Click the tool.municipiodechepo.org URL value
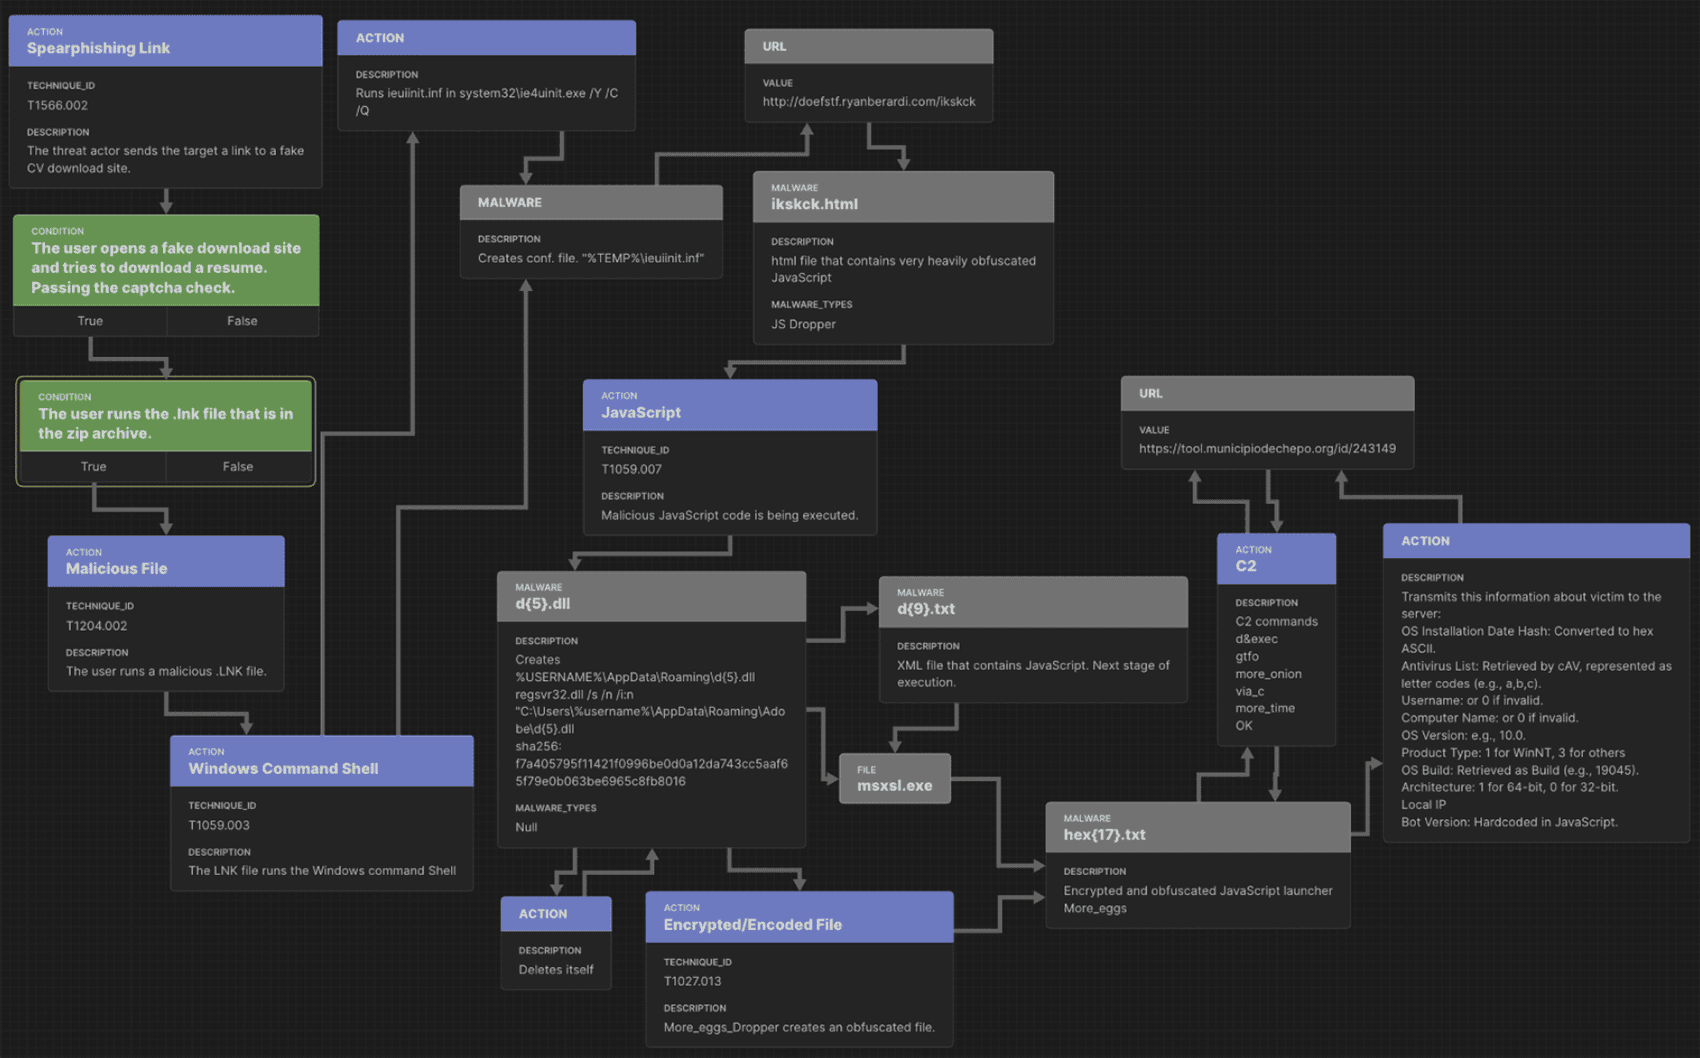Screen dimensions: 1700x1058 (x=1267, y=448)
